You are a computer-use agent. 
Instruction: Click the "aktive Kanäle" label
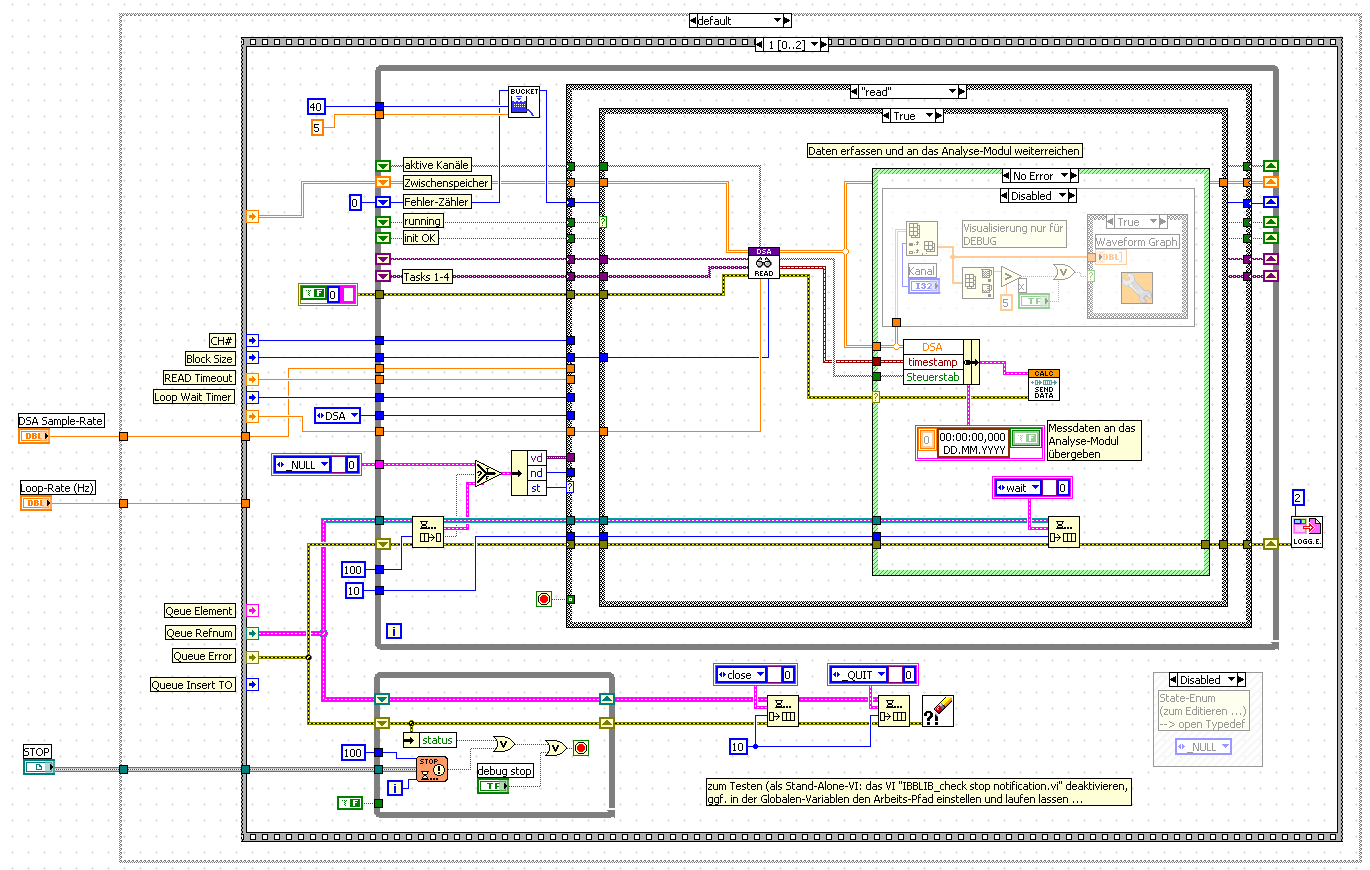point(436,165)
